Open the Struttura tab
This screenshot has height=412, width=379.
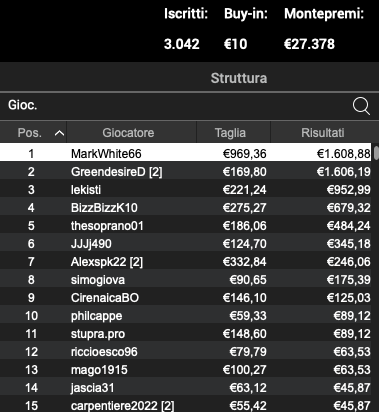[239, 78]
